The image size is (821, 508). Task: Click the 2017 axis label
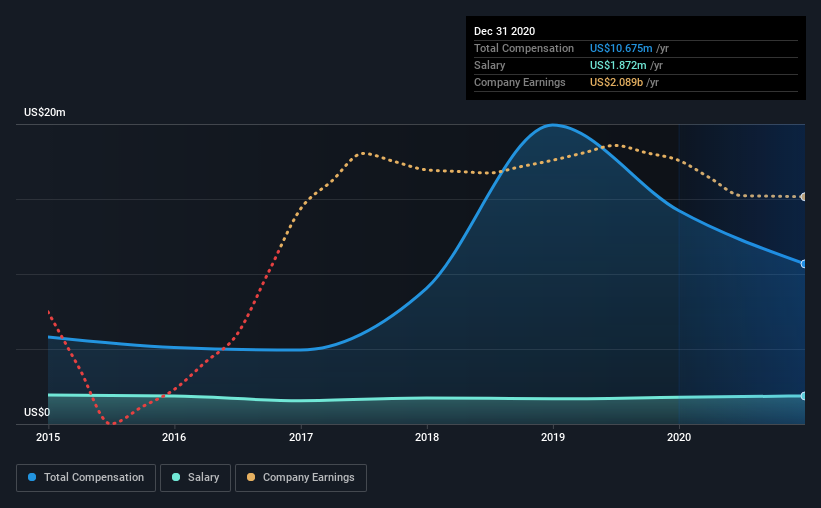[x=301, y=437]
